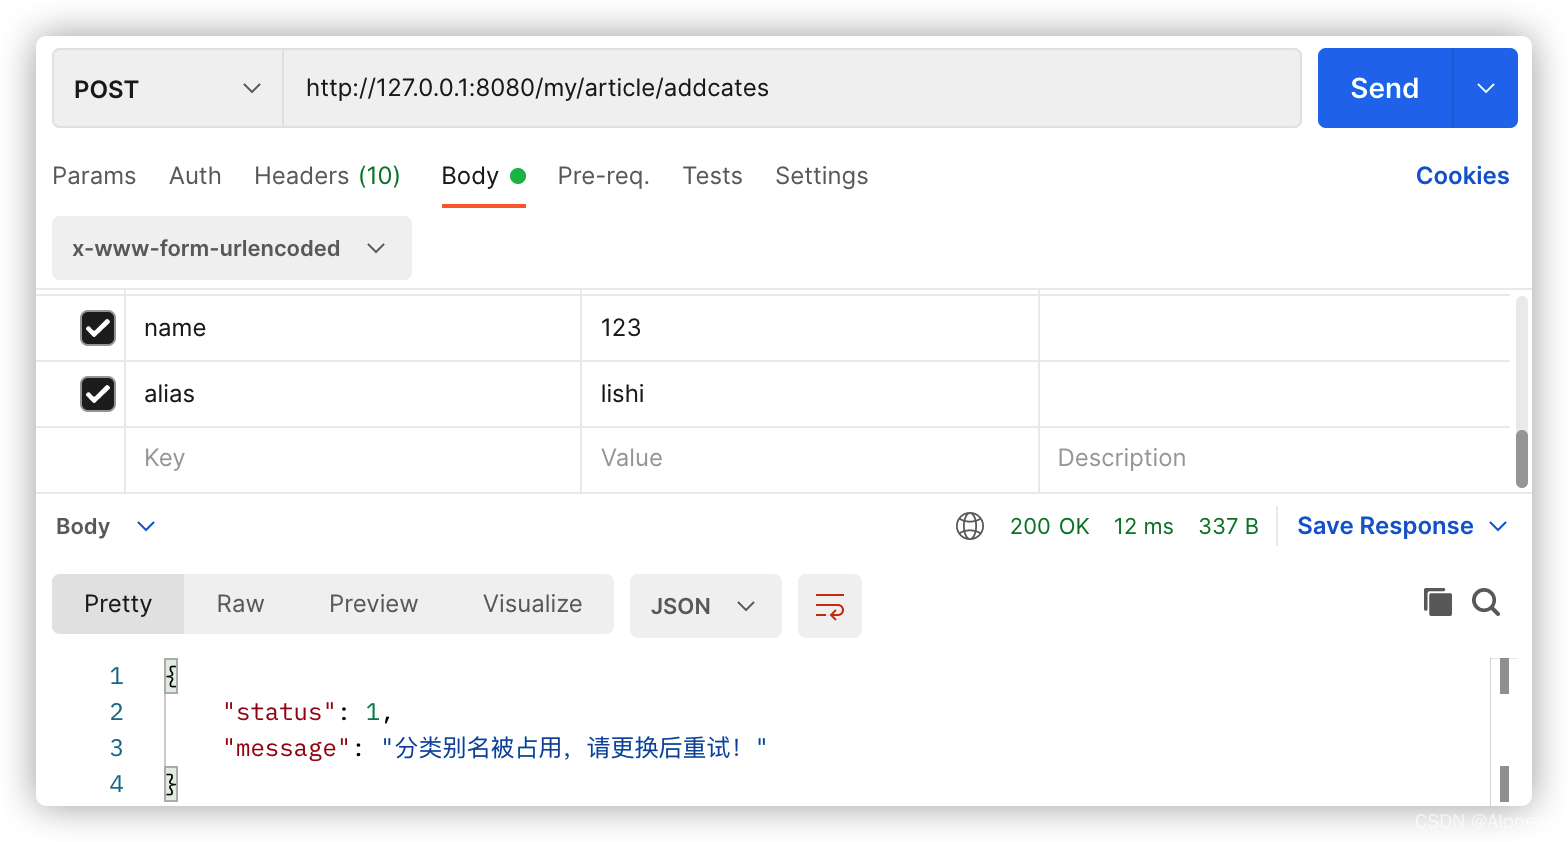1568x842 pixels.
Task: Switch to the Raw response view
Action: coord(241,604)
